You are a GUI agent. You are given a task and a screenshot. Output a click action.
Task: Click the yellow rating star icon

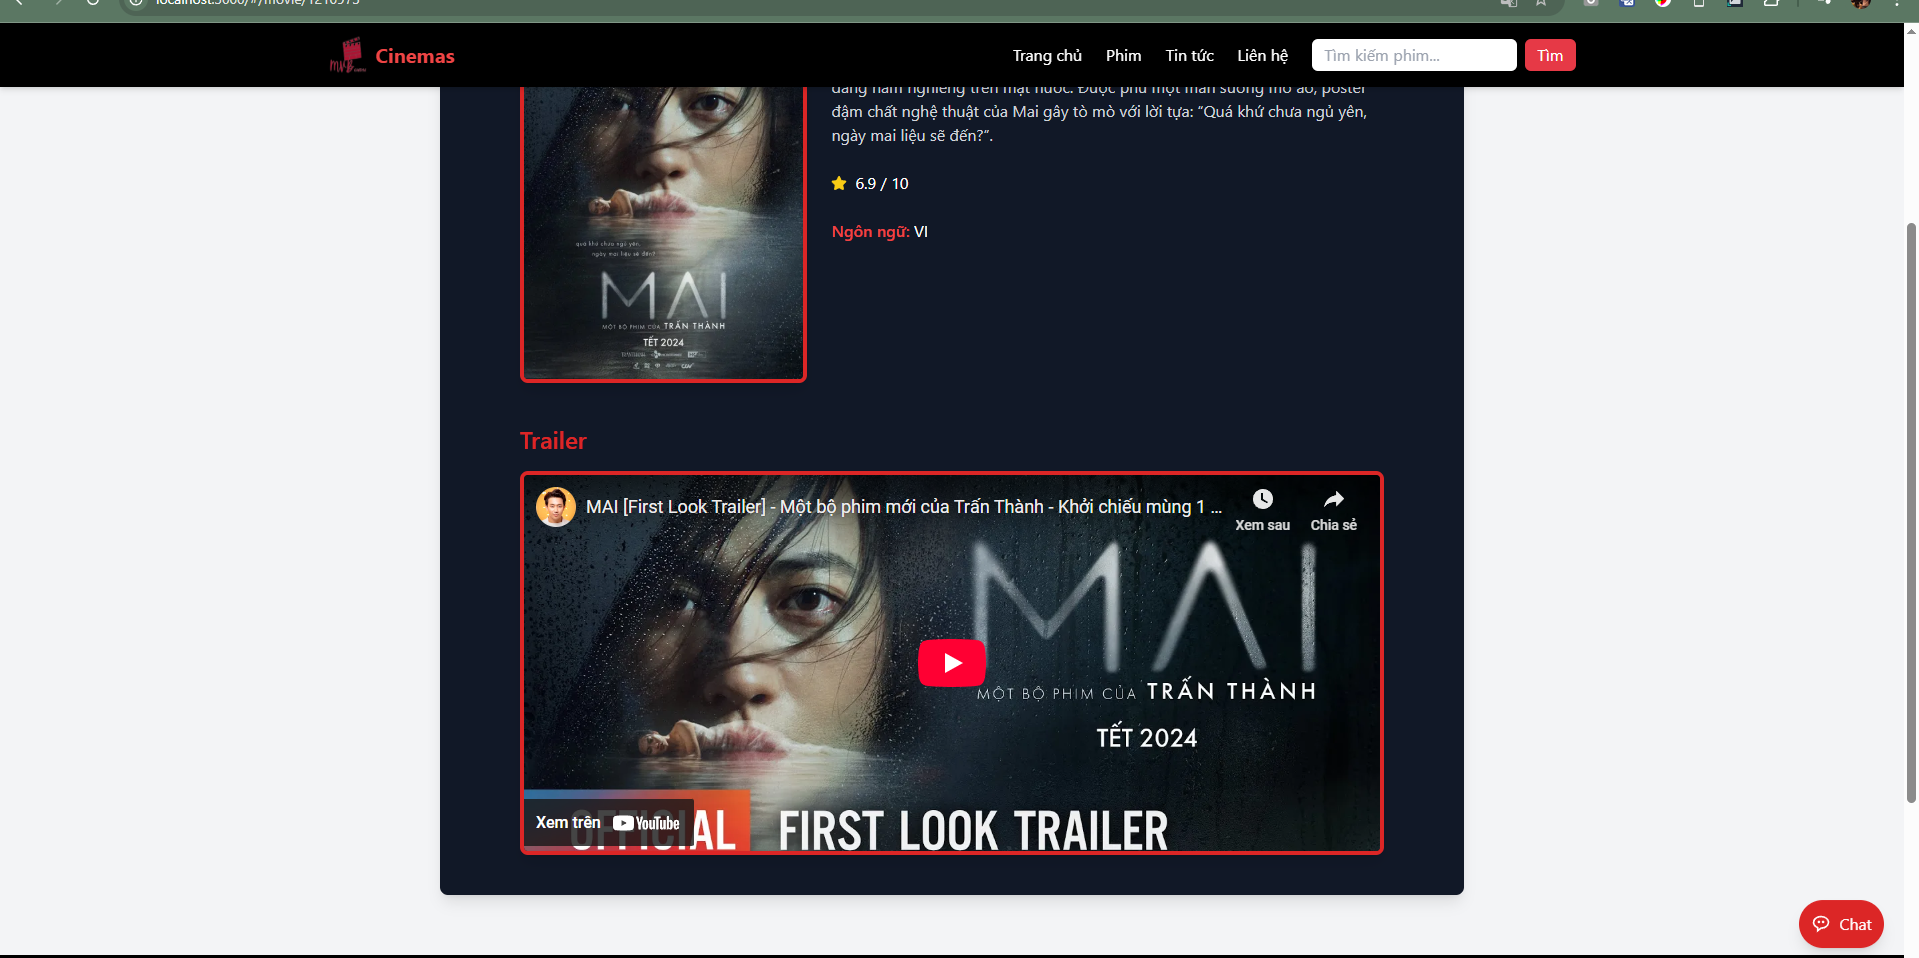[839, 183]
